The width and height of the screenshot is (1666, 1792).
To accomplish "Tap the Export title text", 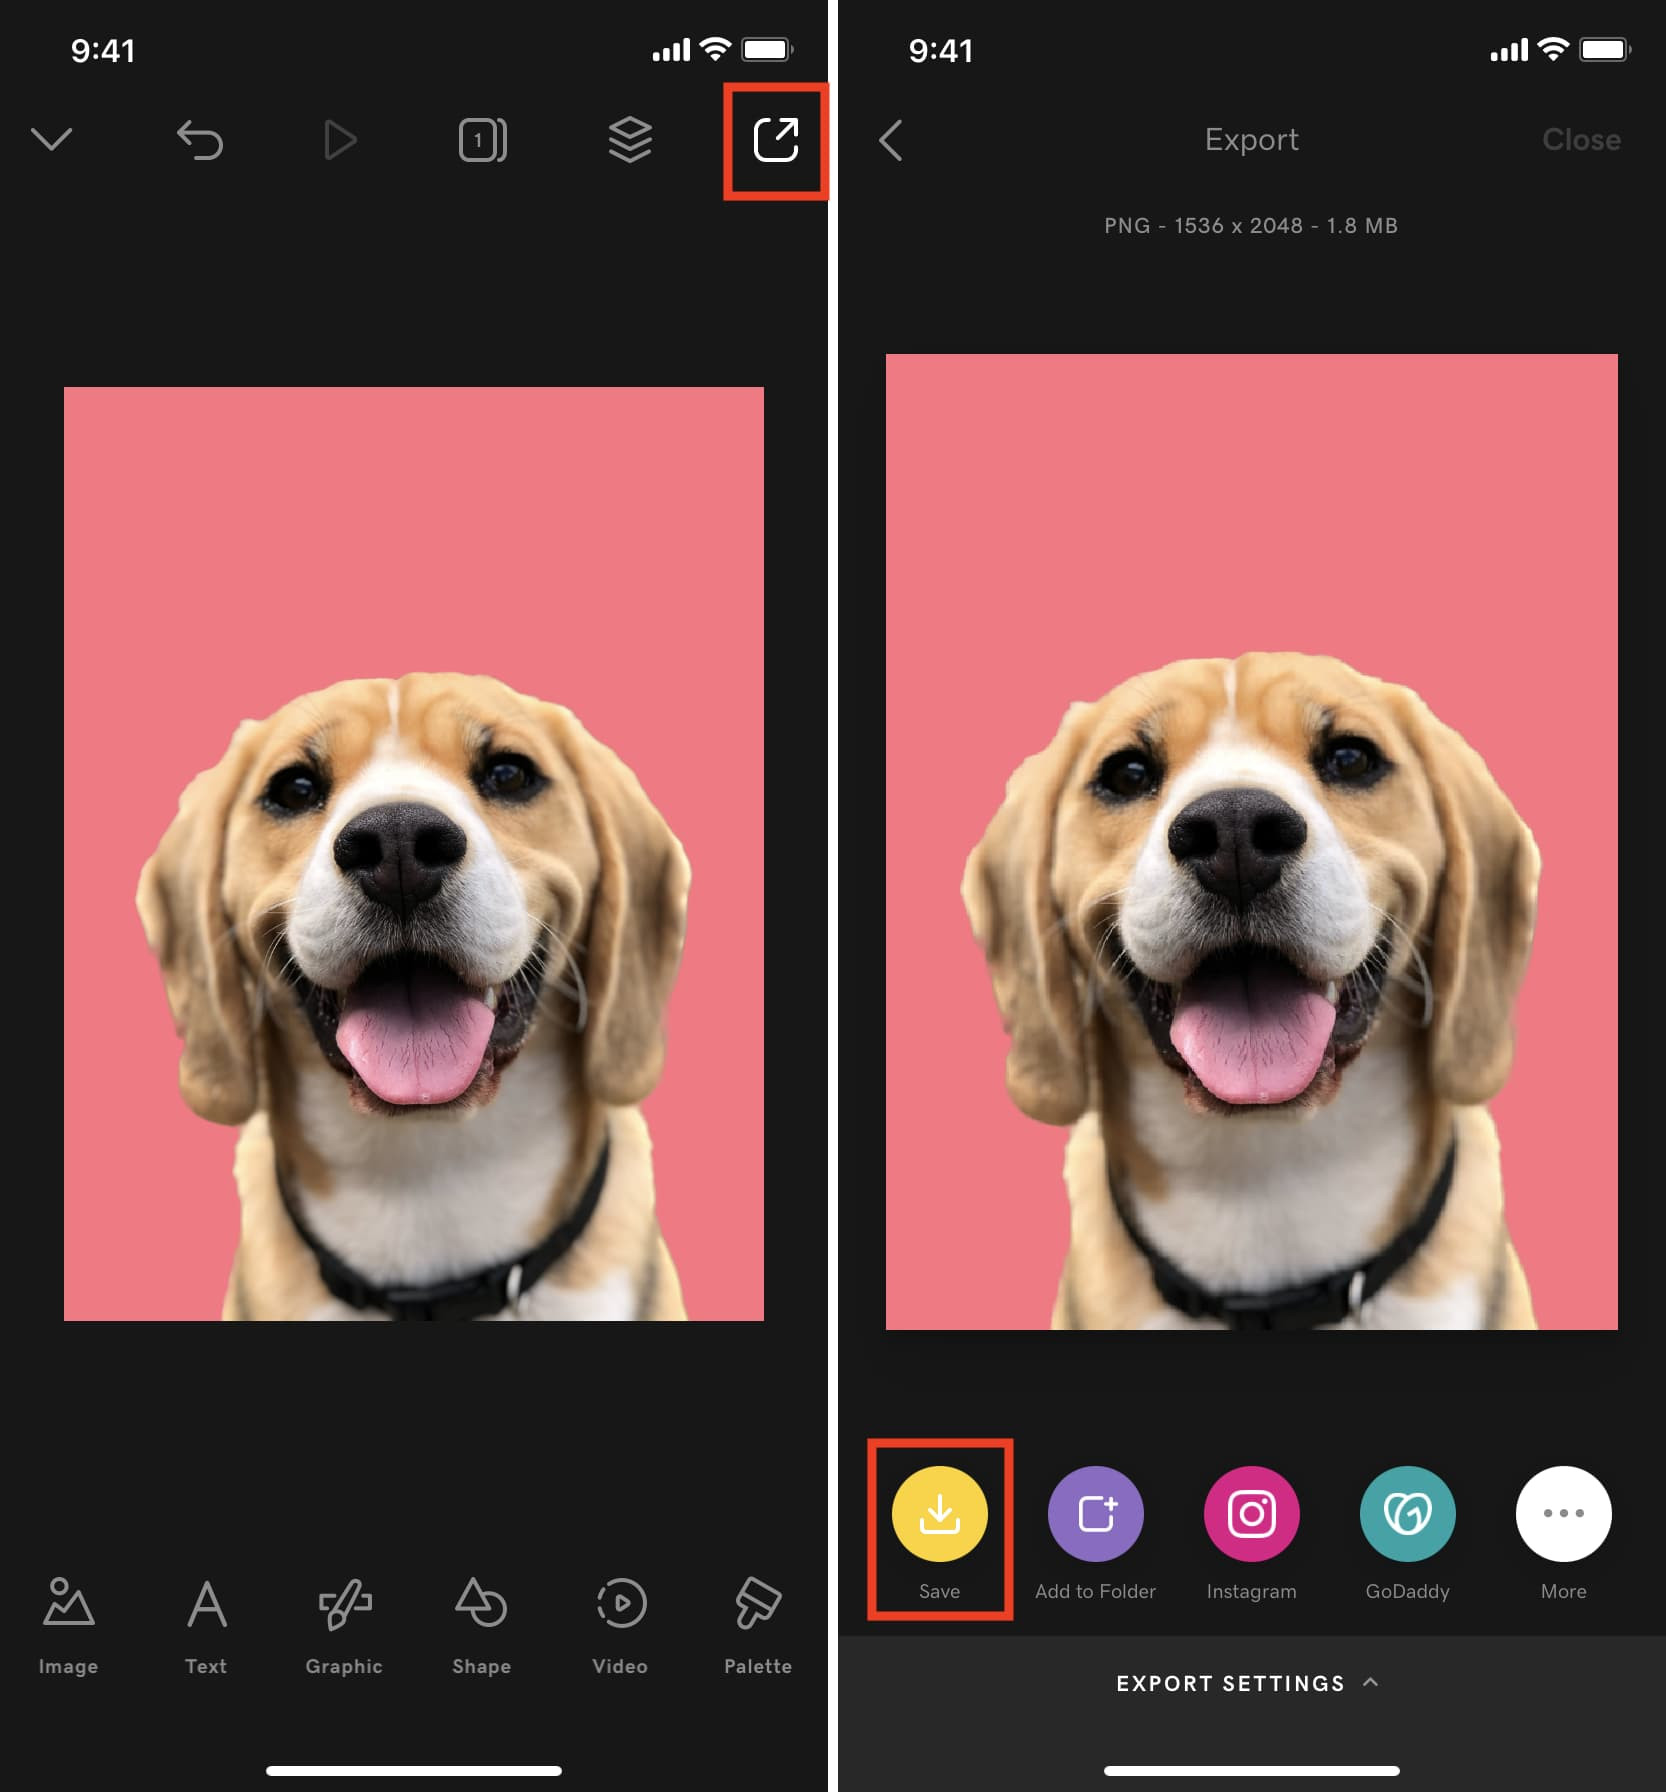I will coord(1251,140).
